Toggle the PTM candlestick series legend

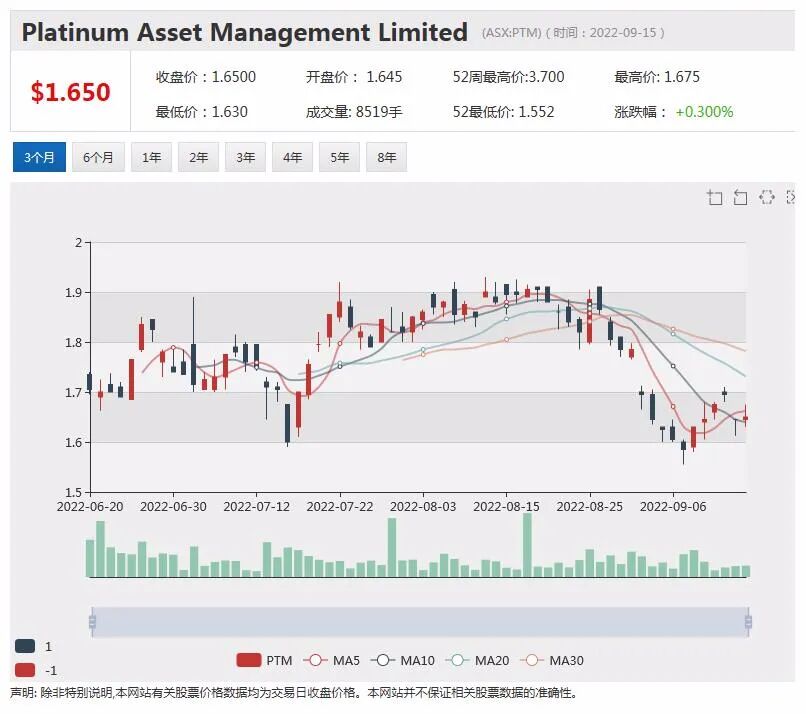pos(264,661)
